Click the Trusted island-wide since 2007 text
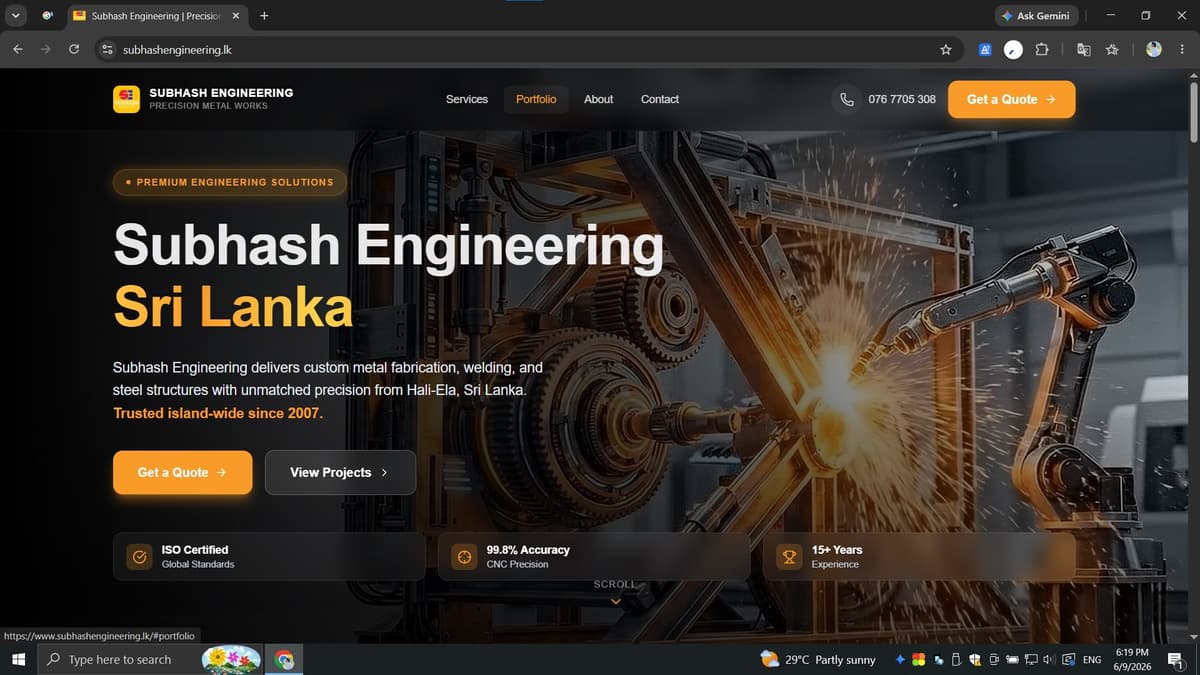The width and height of the screenshot is (1200, 675). pos(218,413)
